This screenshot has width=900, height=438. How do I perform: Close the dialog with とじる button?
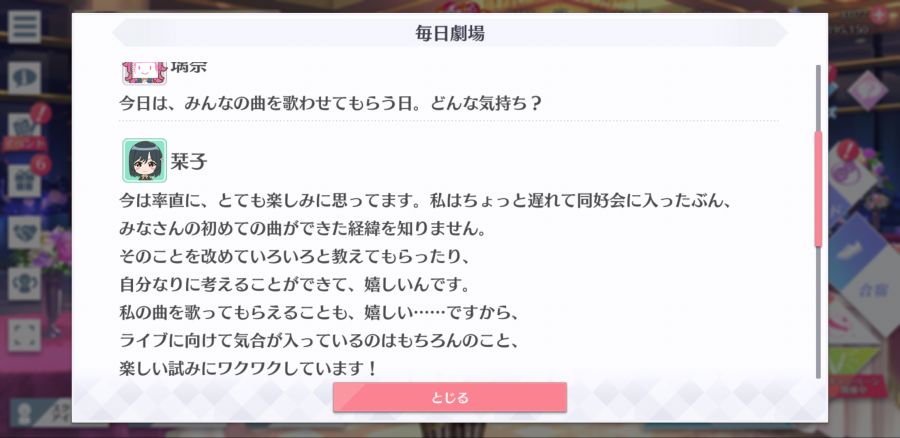click(449, 397)
